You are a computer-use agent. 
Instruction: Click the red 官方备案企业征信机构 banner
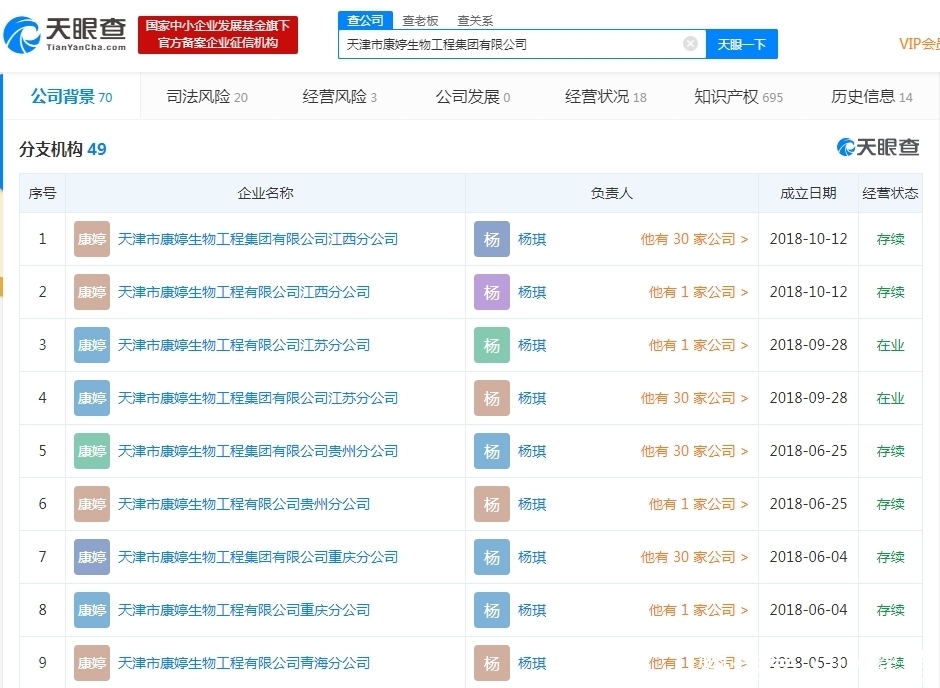point(218,35)
